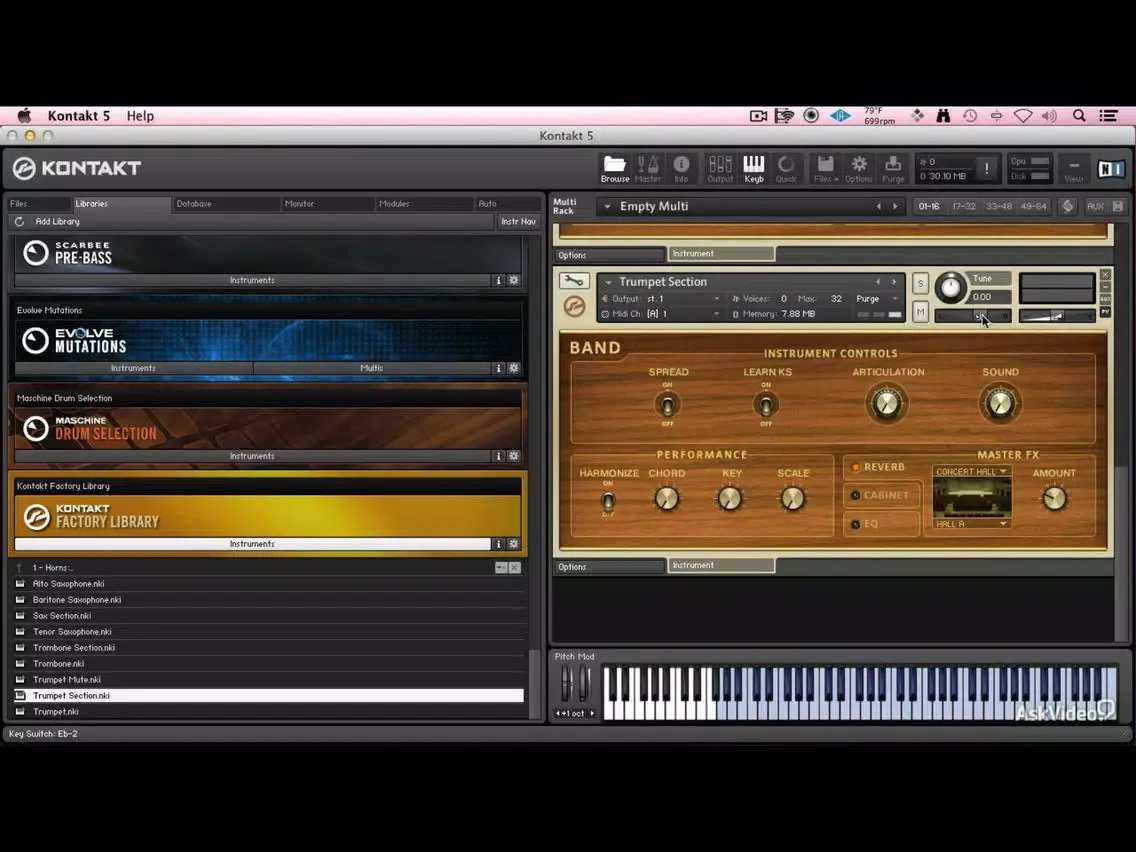Open settings gear for Evolve Mutations library
This screenshot has height=852, width=1136.
(514, 368)
